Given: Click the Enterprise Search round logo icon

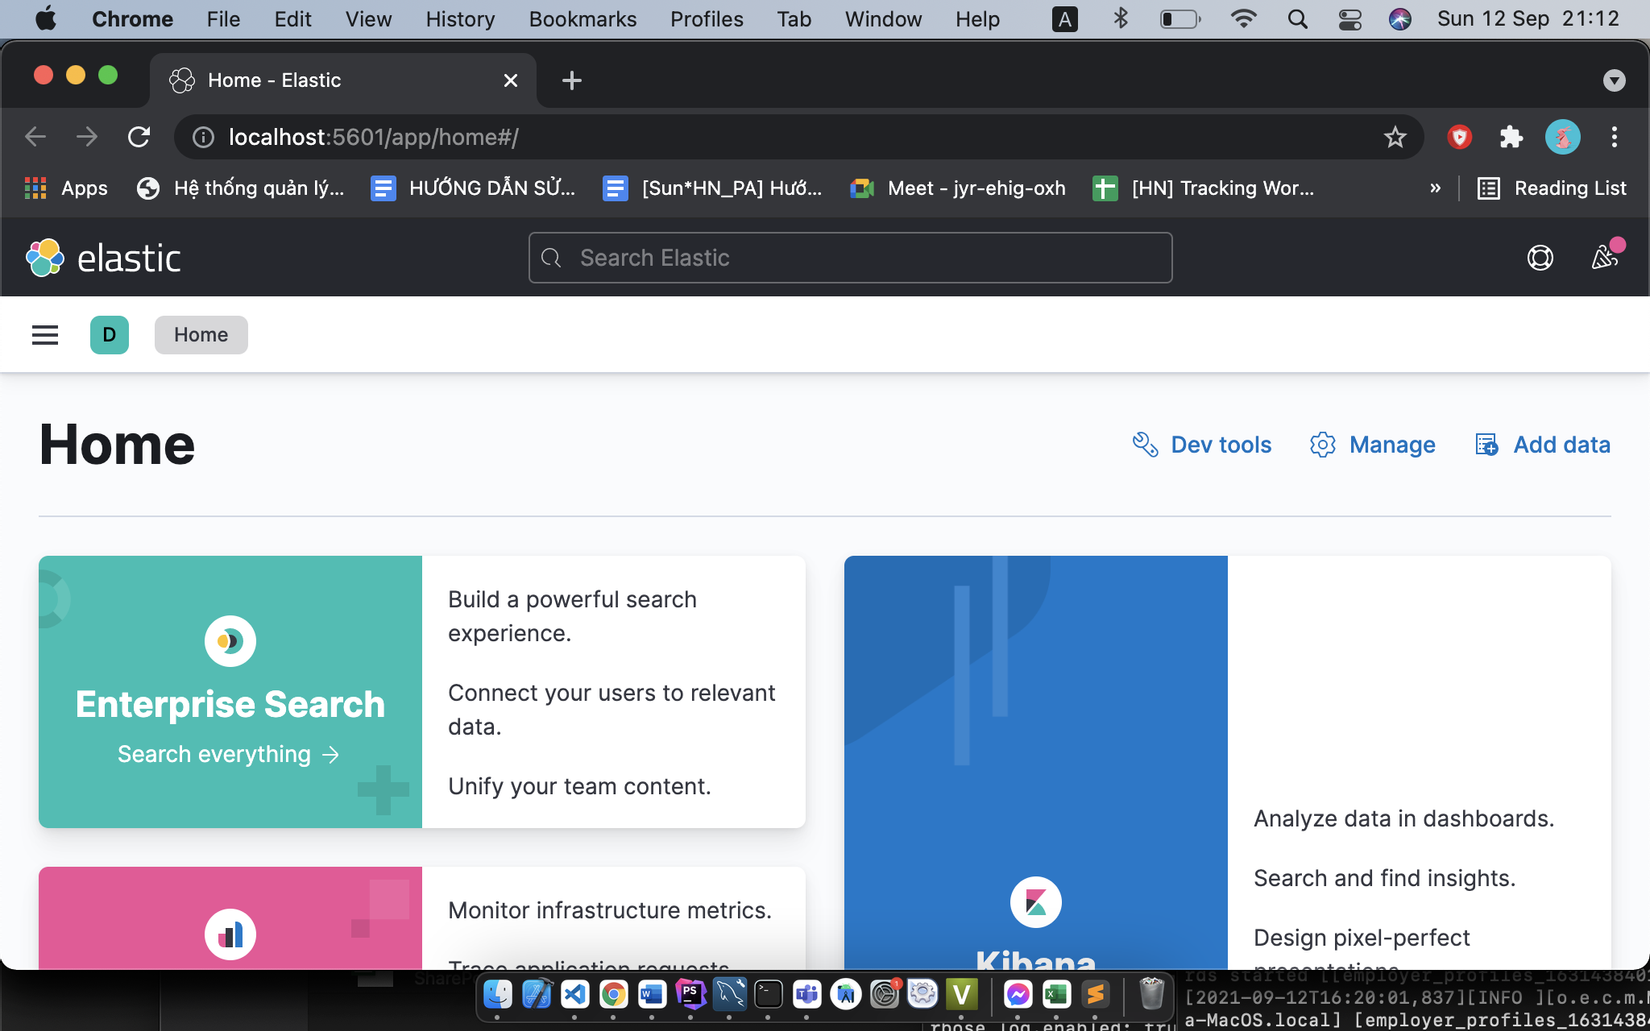Looking at the screenshot, I should tap(230, 641).
